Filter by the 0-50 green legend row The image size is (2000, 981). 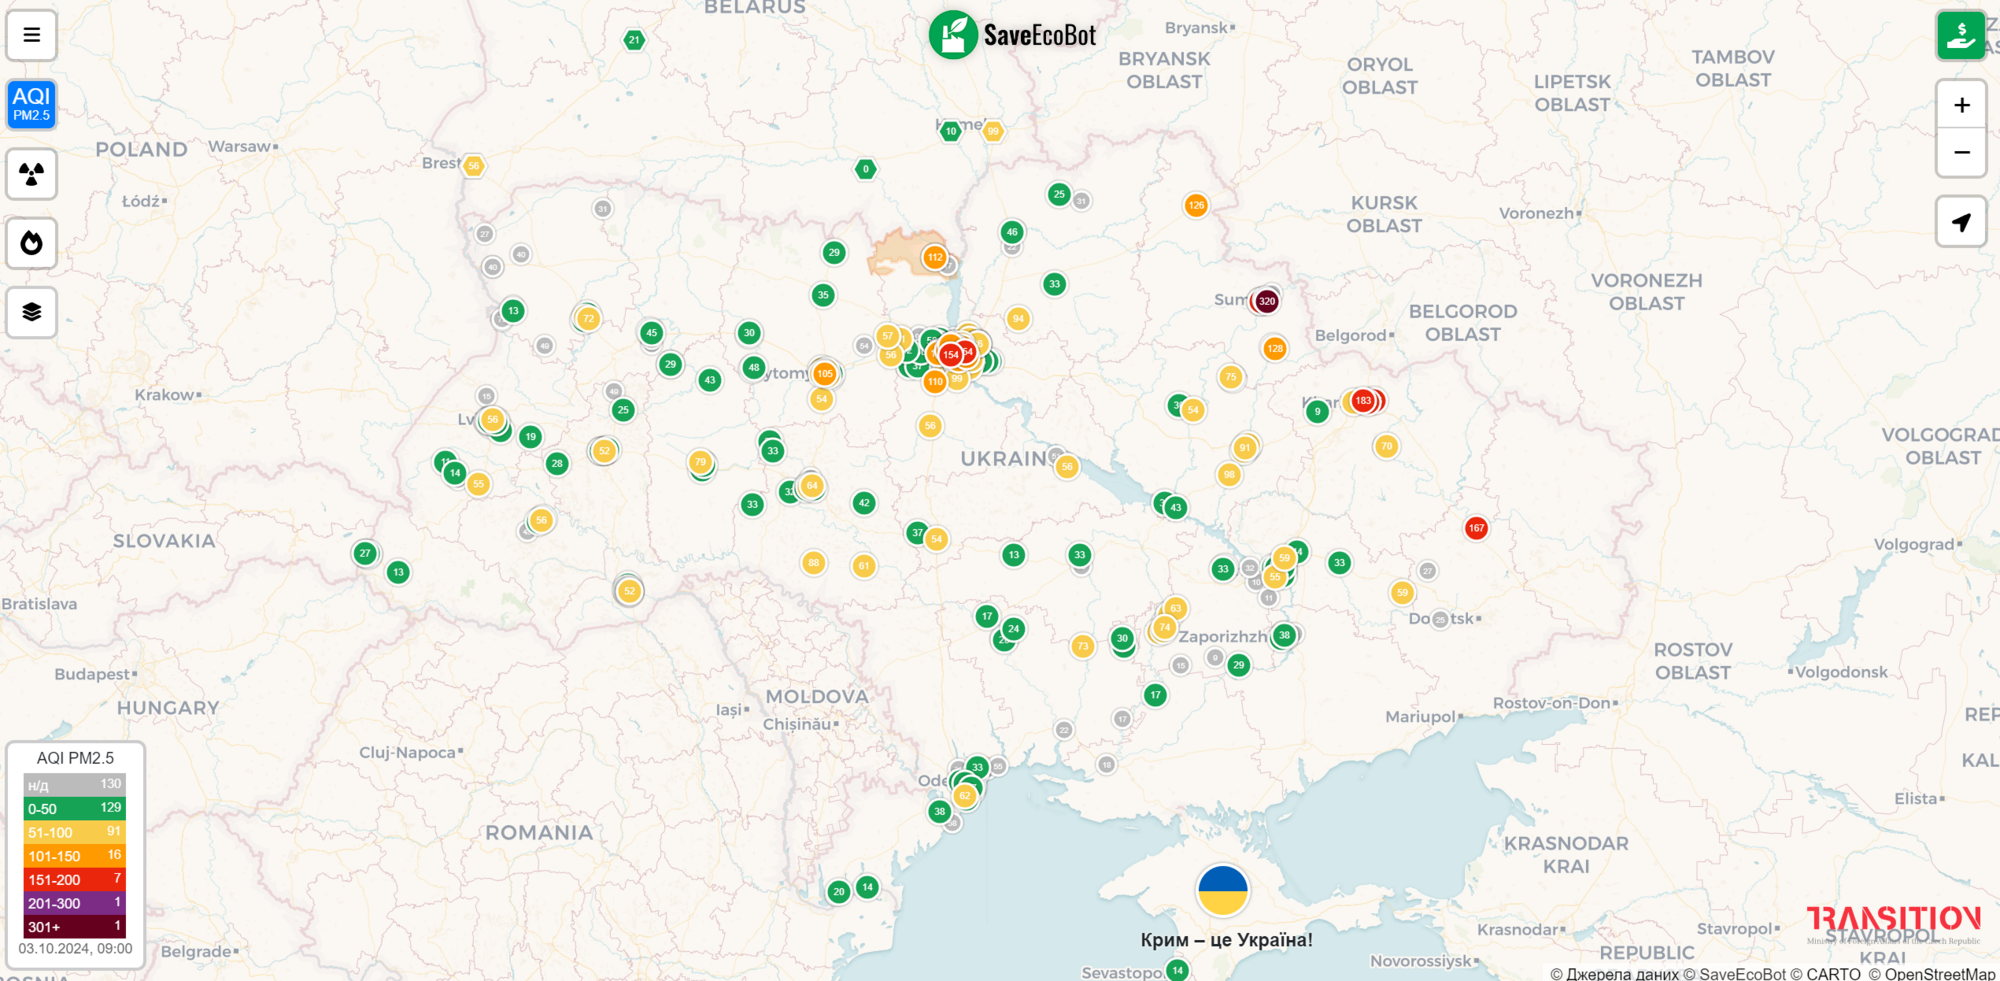[75, 808]
